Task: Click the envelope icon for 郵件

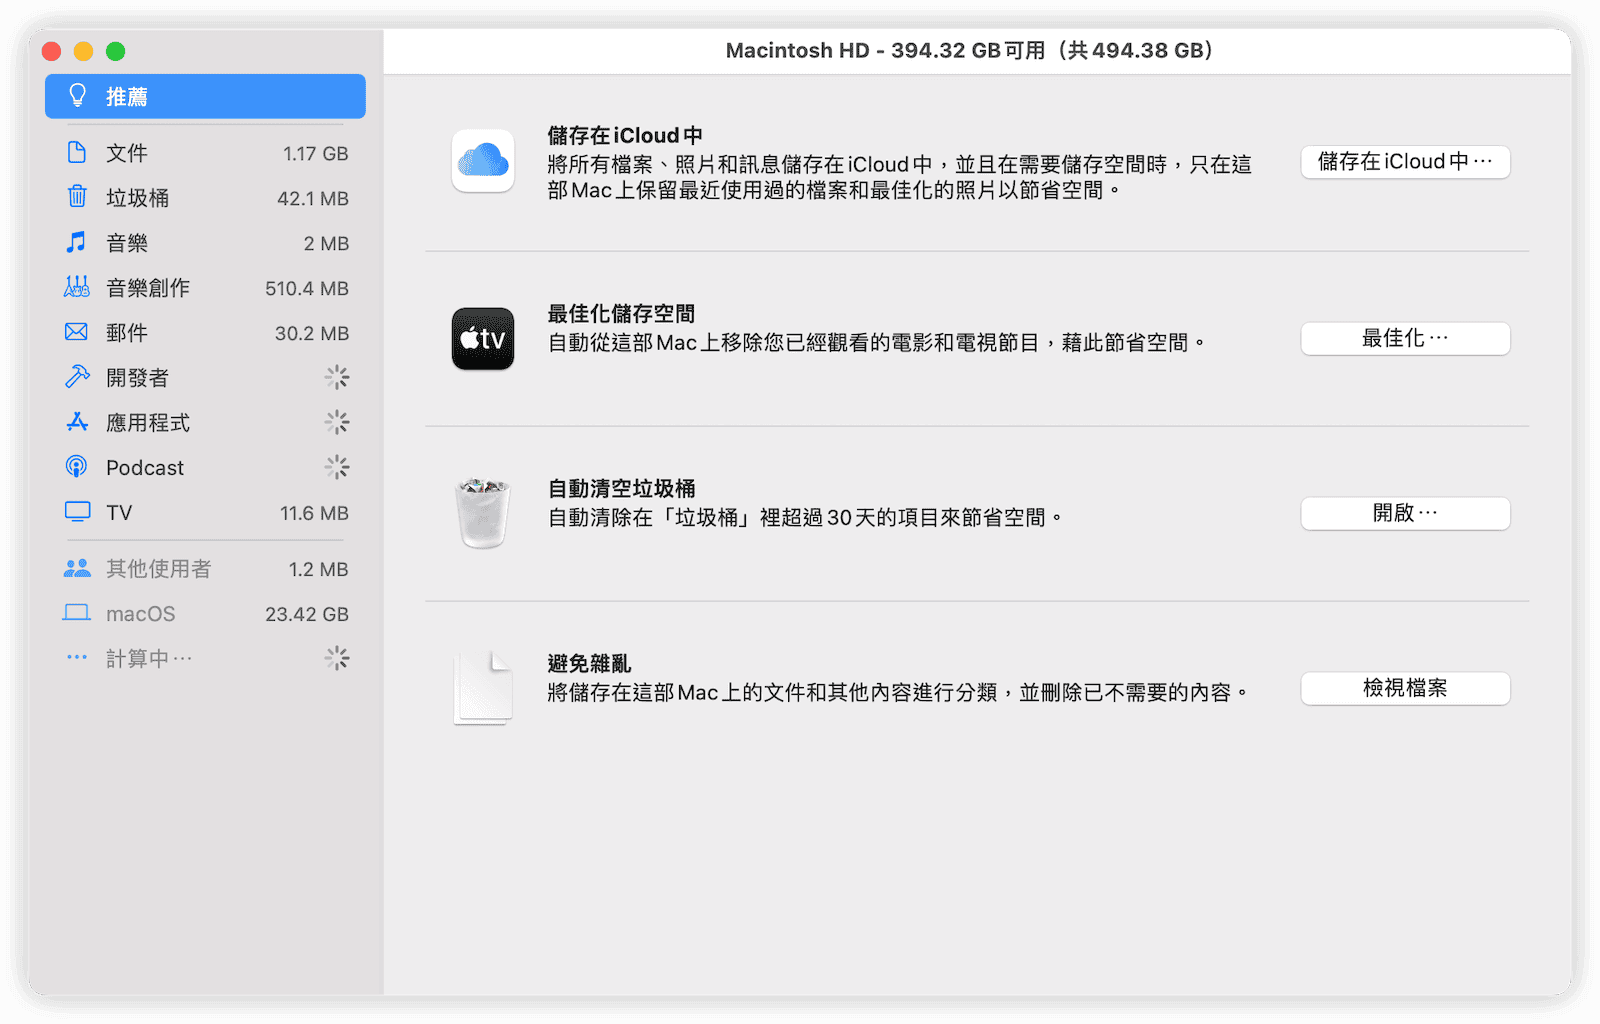Action: (77, 332)
